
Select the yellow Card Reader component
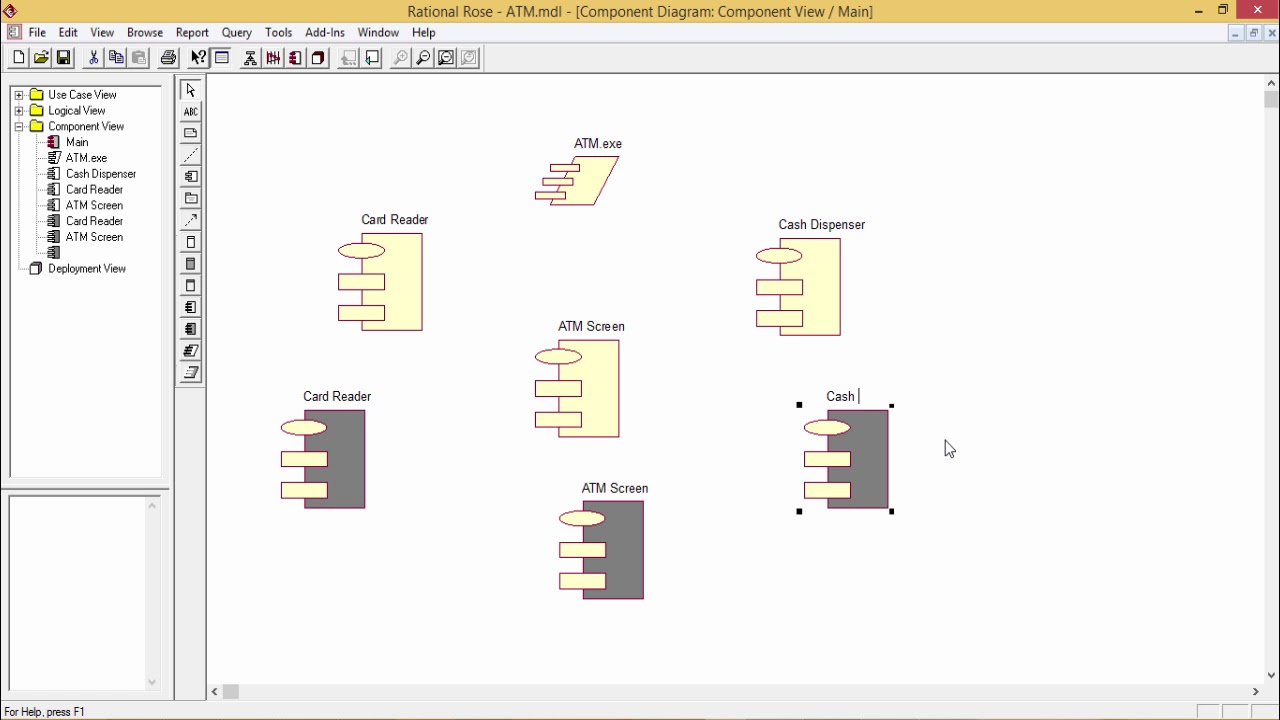[x=381, y=281]
